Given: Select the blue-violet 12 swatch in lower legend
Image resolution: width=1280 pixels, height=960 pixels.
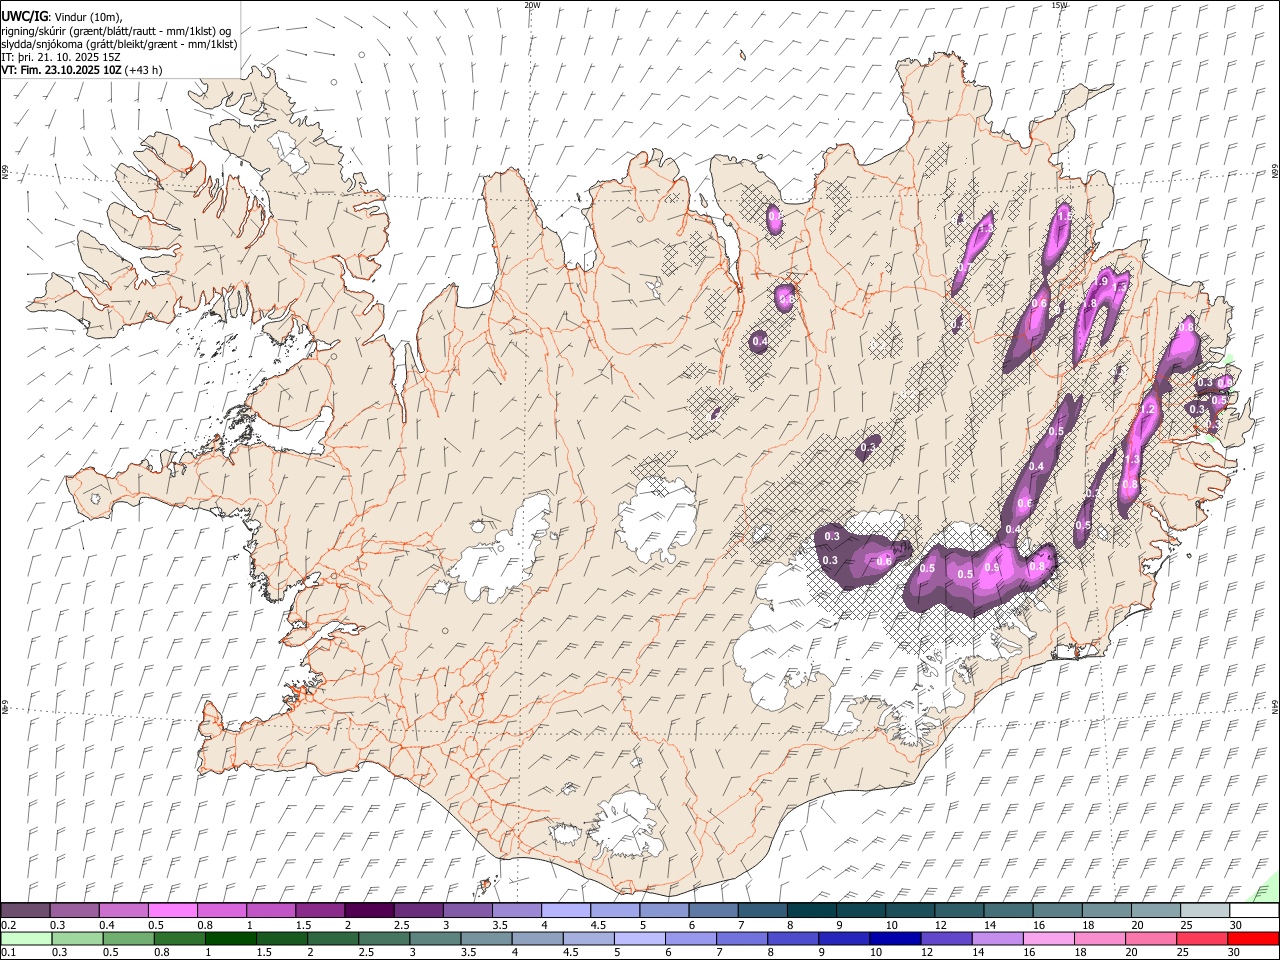Looking at the screenshot, I should click(945, 939).
